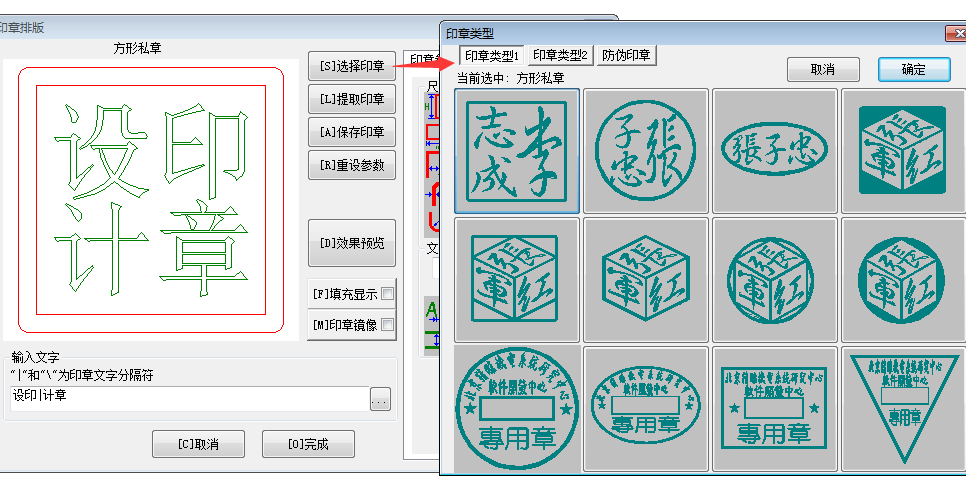Open the [D]效果预览 preview button
This screenshot has height=486, width=966.
click(352, 243)
